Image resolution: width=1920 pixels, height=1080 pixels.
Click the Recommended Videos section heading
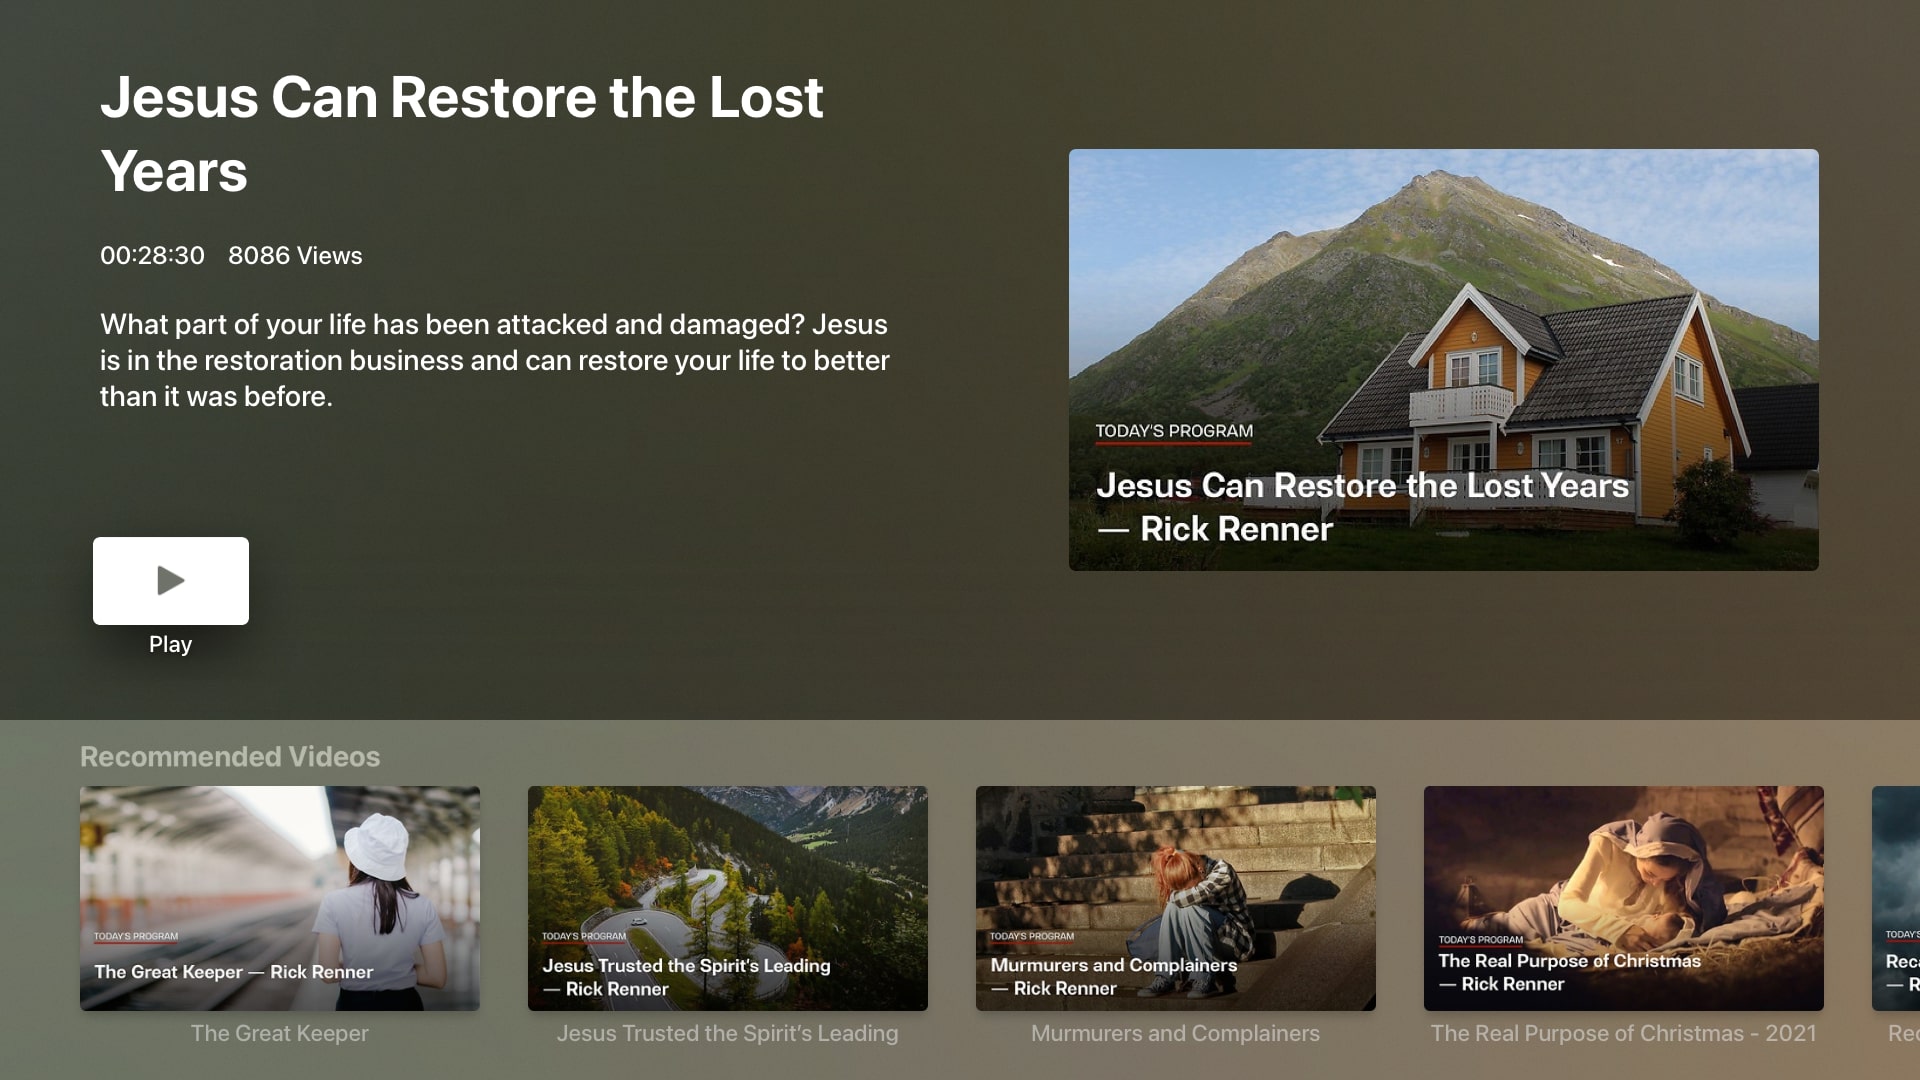click(x=230, y=757)
